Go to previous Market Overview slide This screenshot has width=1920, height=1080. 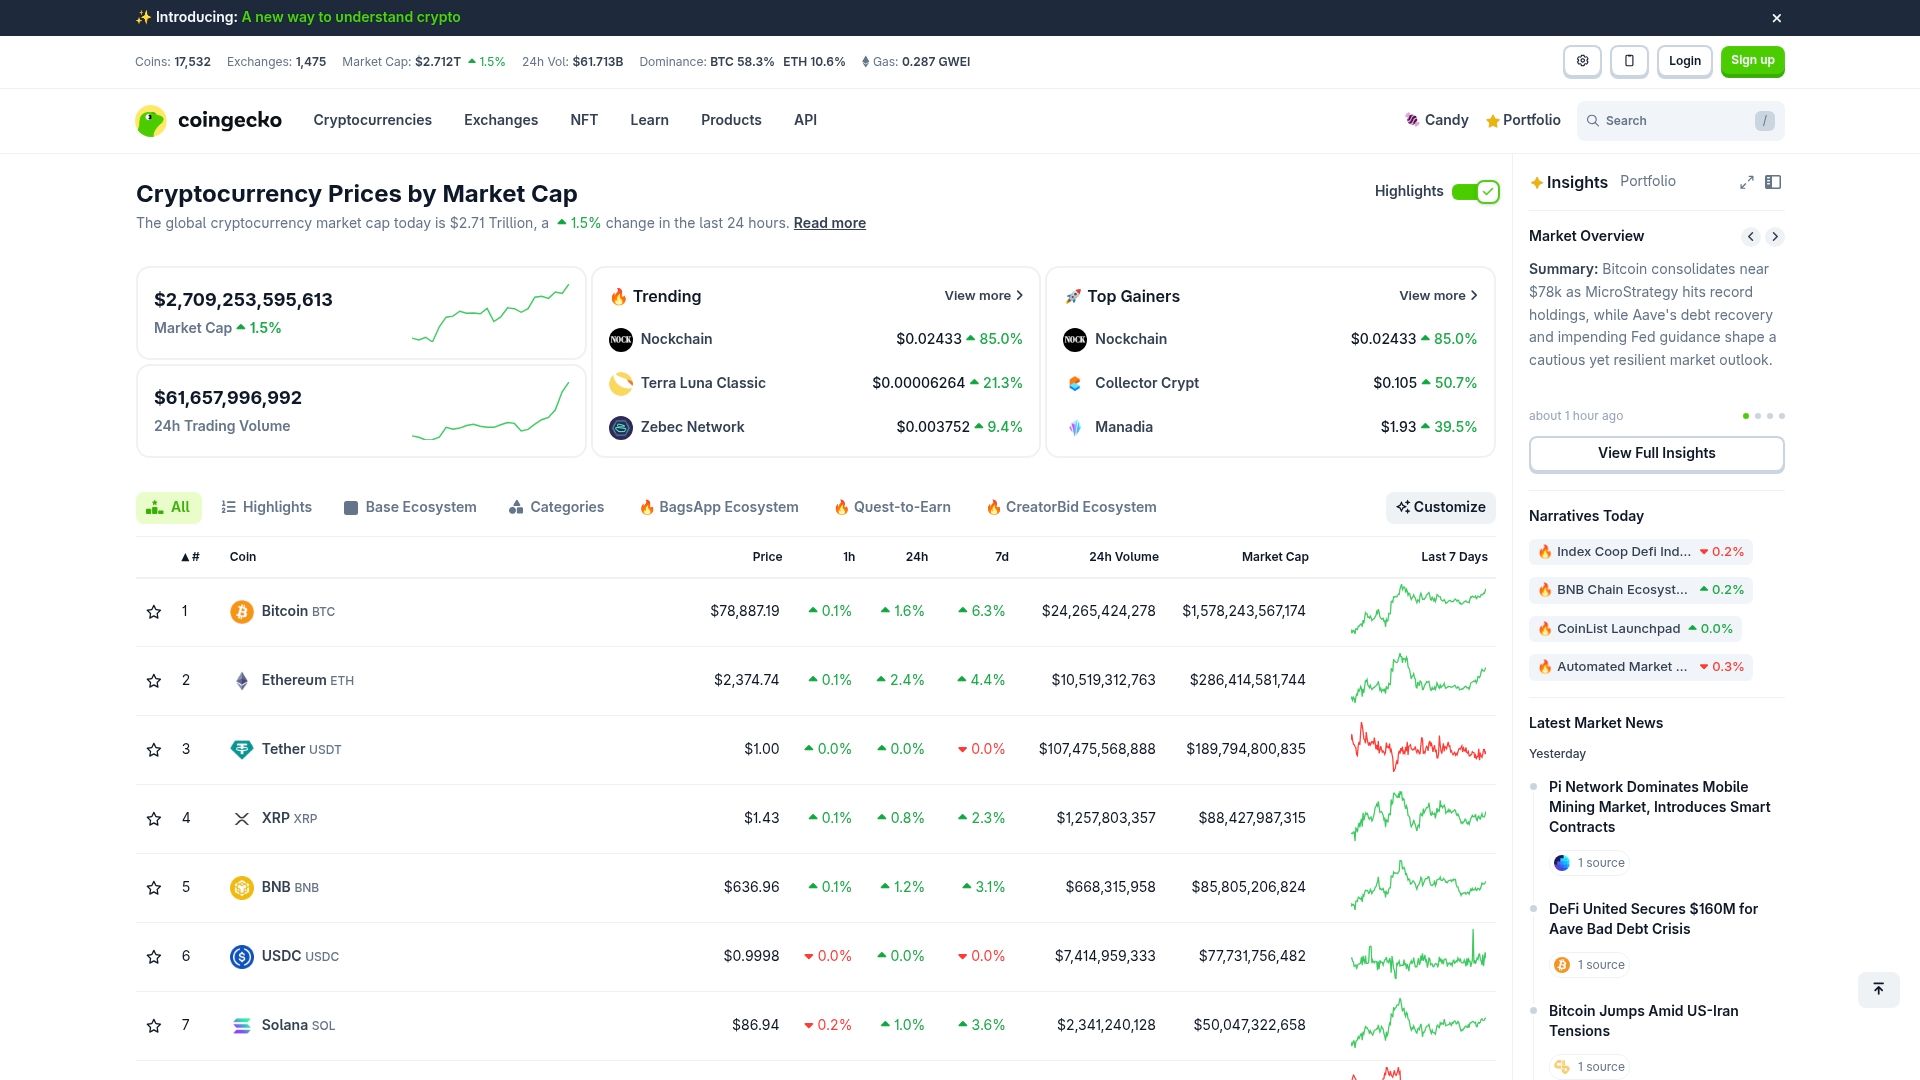coord(1750,237)
